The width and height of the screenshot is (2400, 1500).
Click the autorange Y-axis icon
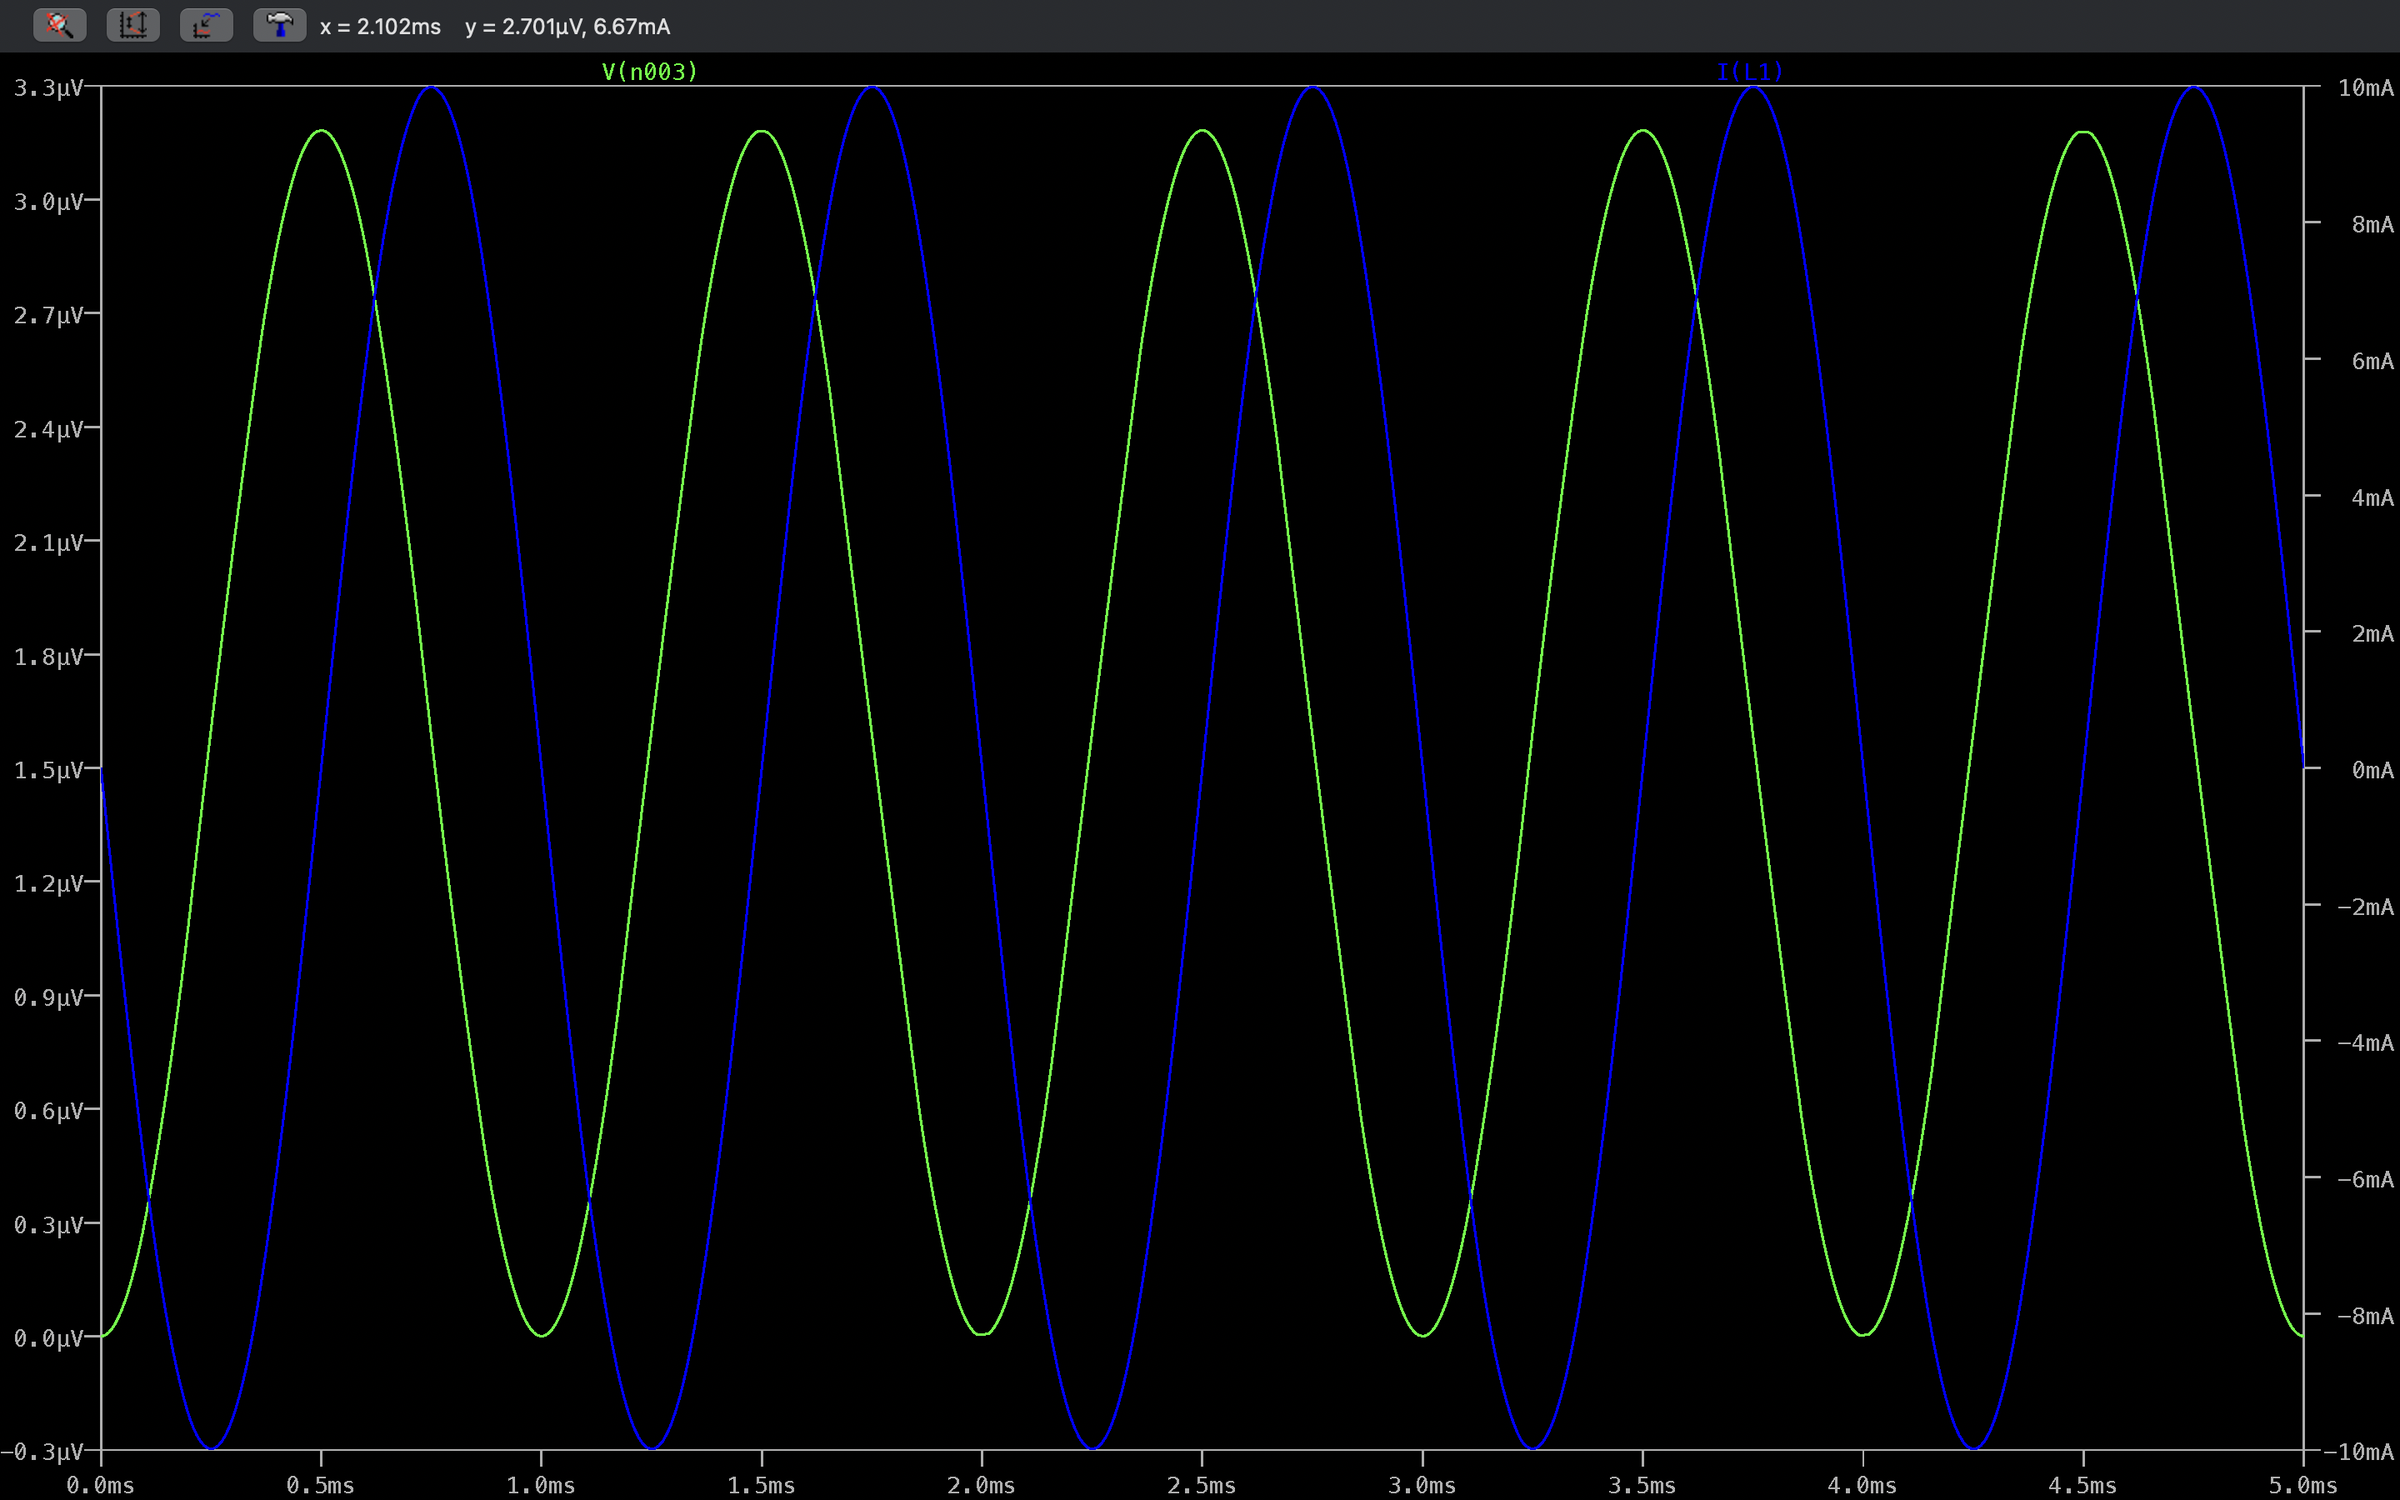(x=133, y=25)
